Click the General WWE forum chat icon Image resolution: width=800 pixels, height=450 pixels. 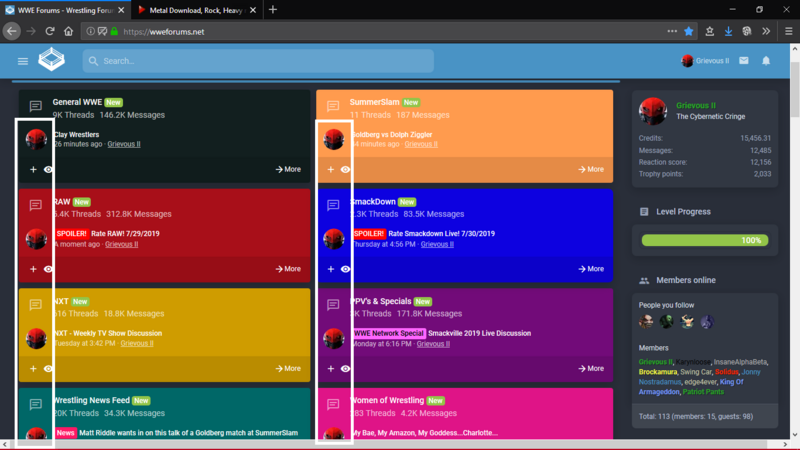[35, 106]
